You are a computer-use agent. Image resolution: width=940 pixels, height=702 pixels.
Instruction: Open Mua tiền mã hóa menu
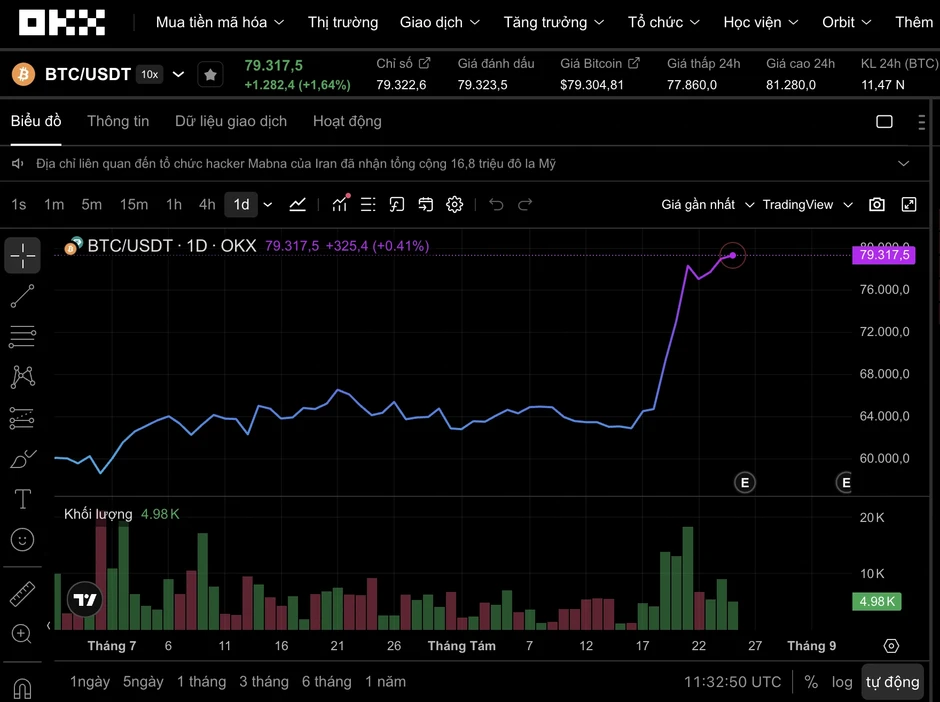(219, 23)
